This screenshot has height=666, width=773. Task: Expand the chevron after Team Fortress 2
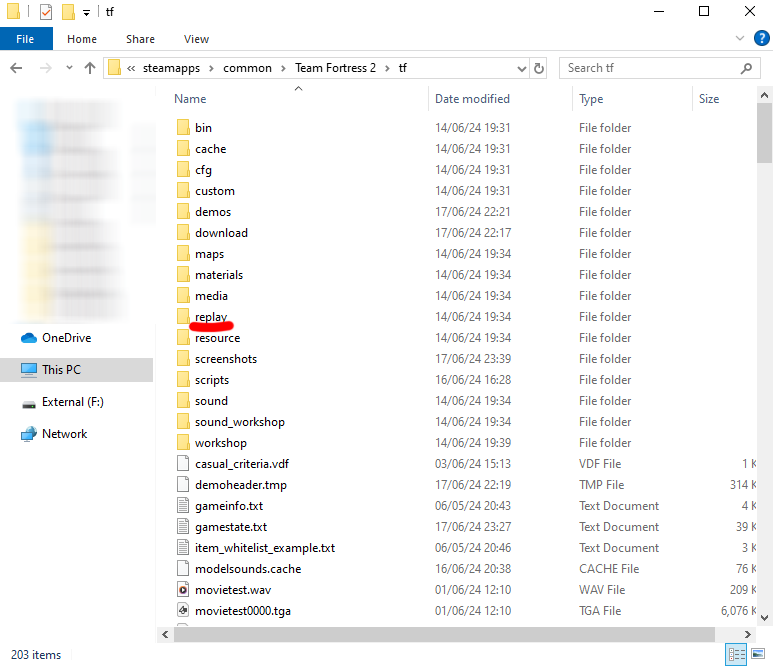click(387, 69)
